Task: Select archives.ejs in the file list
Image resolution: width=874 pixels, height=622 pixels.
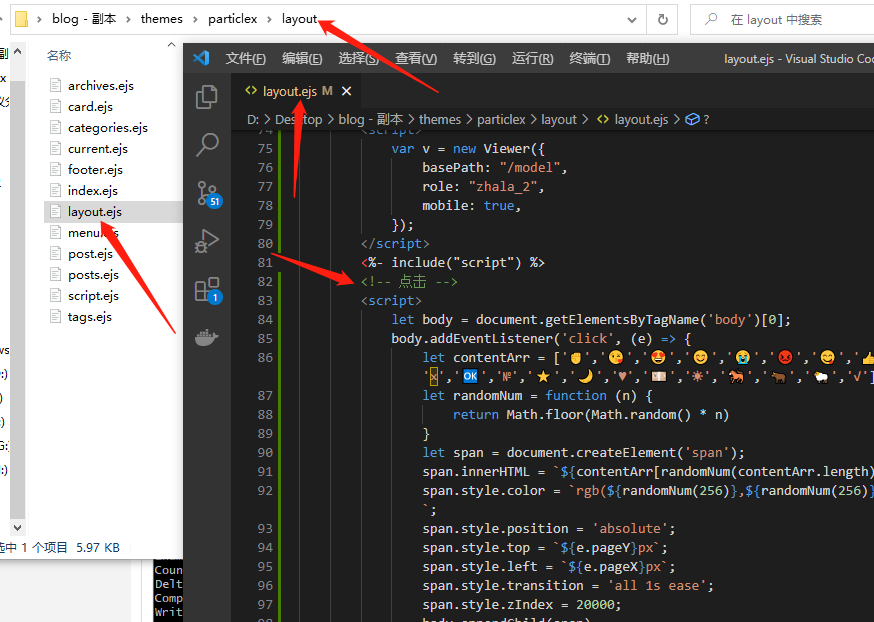Action: pos(101,85)
